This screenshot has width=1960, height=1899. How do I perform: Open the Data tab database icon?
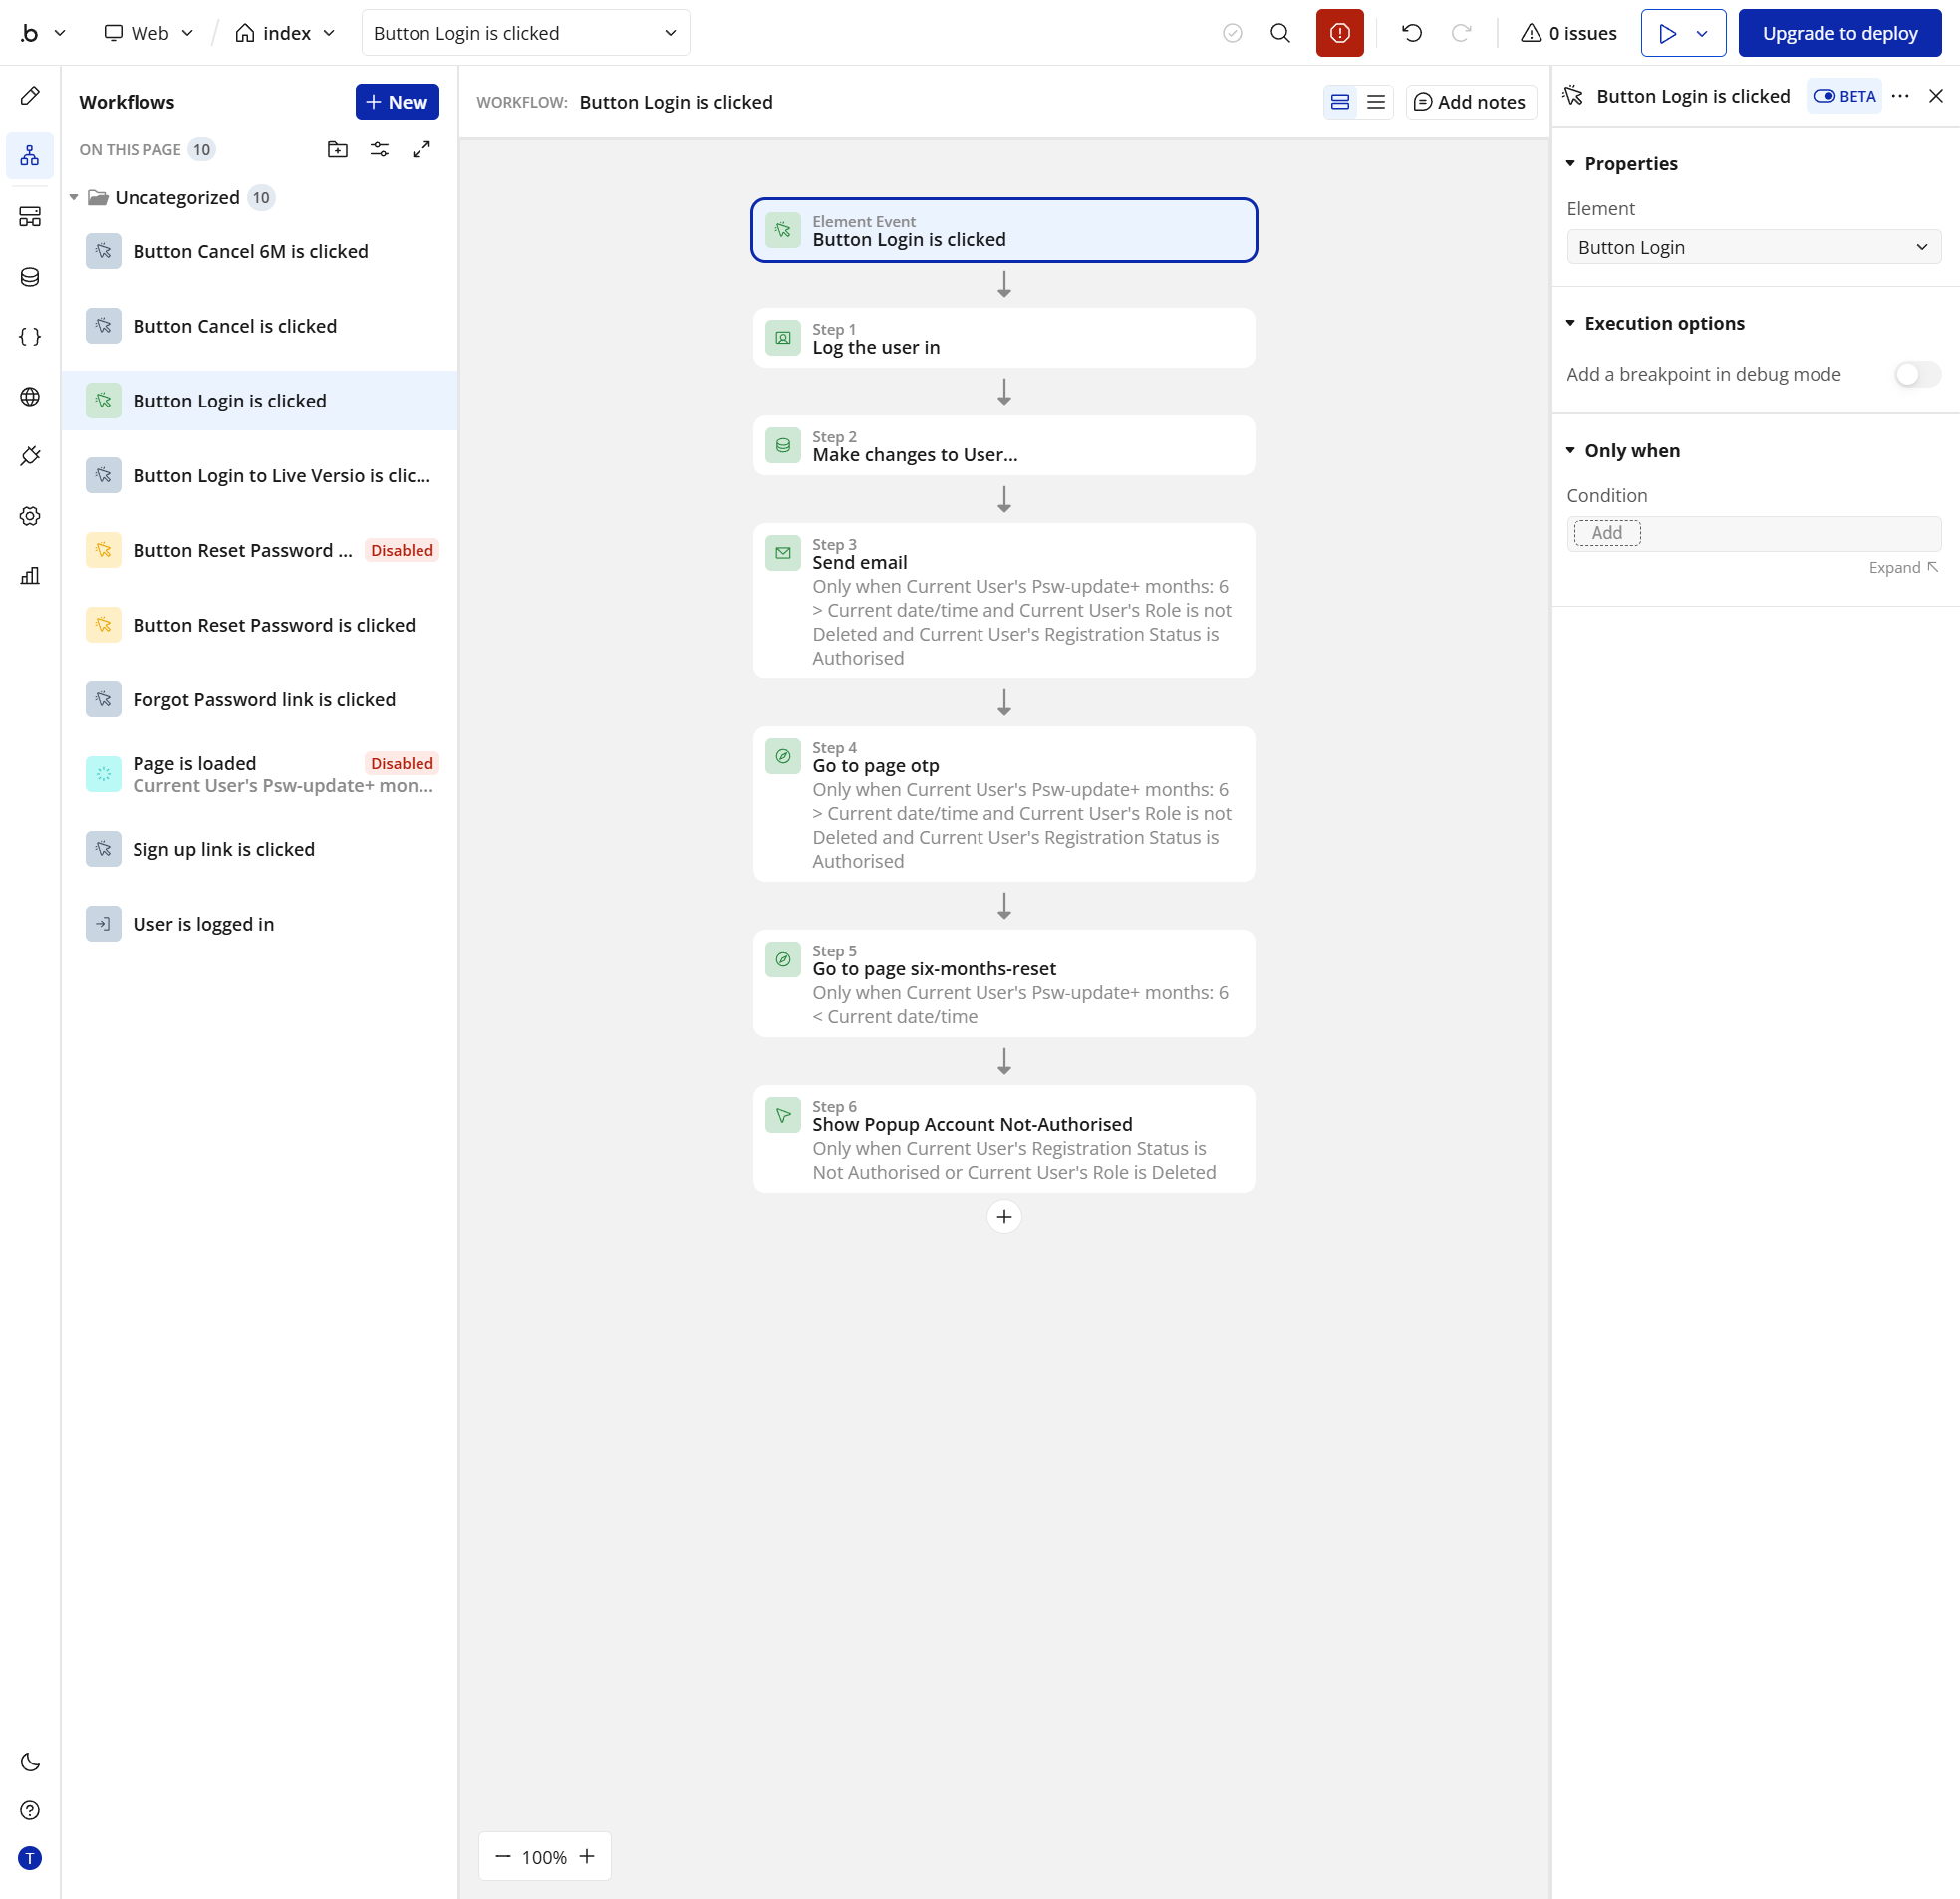30,276
